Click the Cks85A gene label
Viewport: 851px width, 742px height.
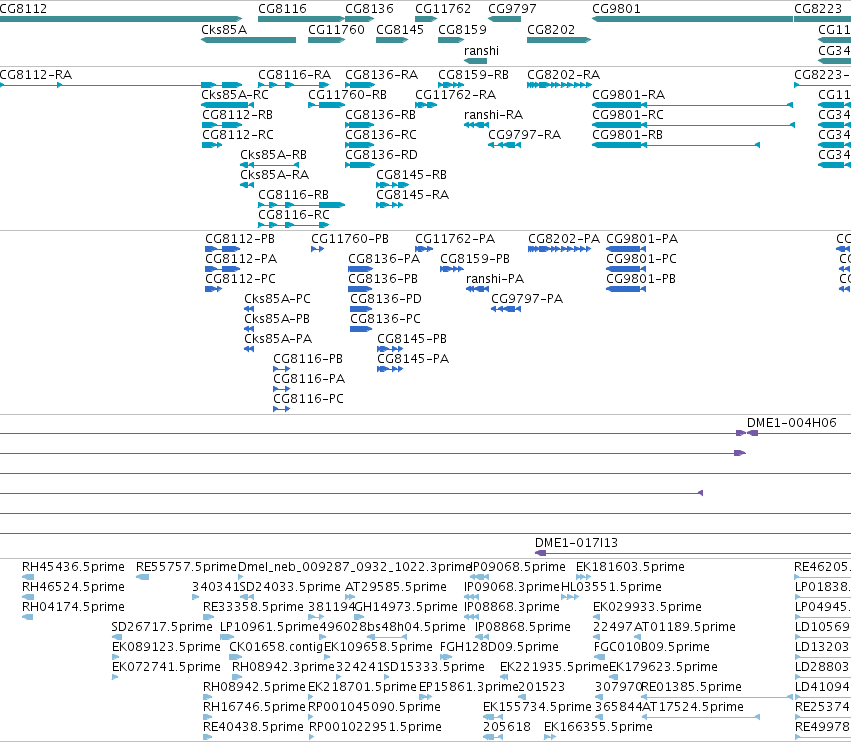point(224,29)
